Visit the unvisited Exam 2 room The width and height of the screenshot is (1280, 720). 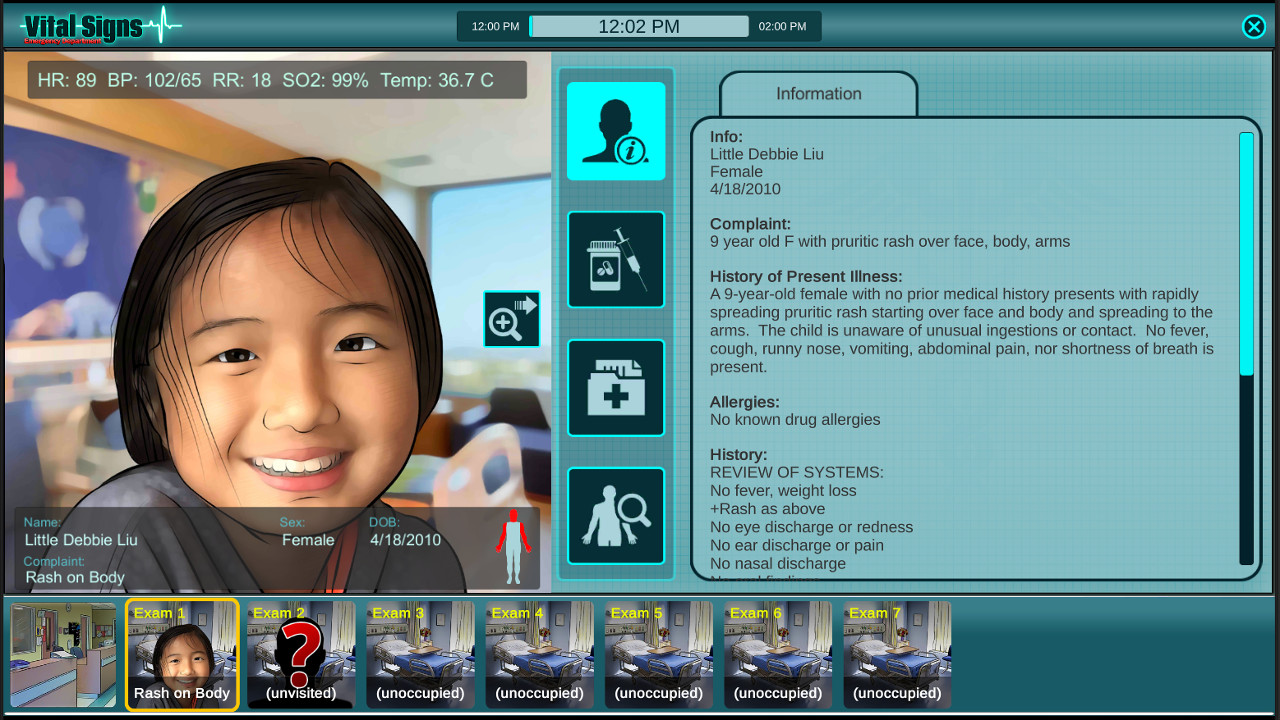(x=301, y=655)
